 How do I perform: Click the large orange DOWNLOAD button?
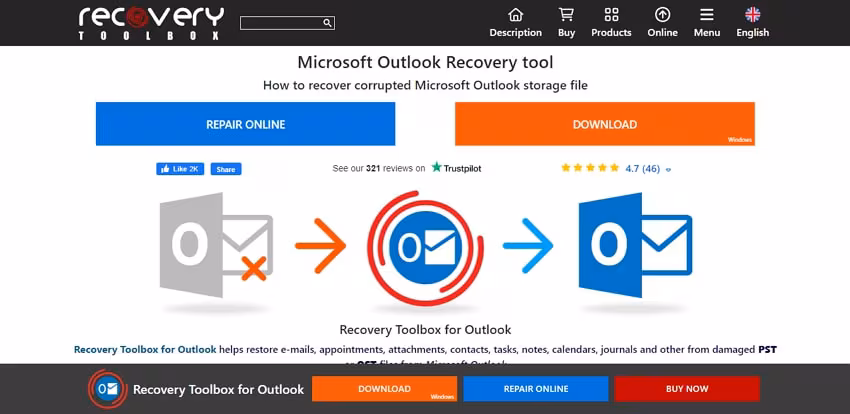point(605,124)
